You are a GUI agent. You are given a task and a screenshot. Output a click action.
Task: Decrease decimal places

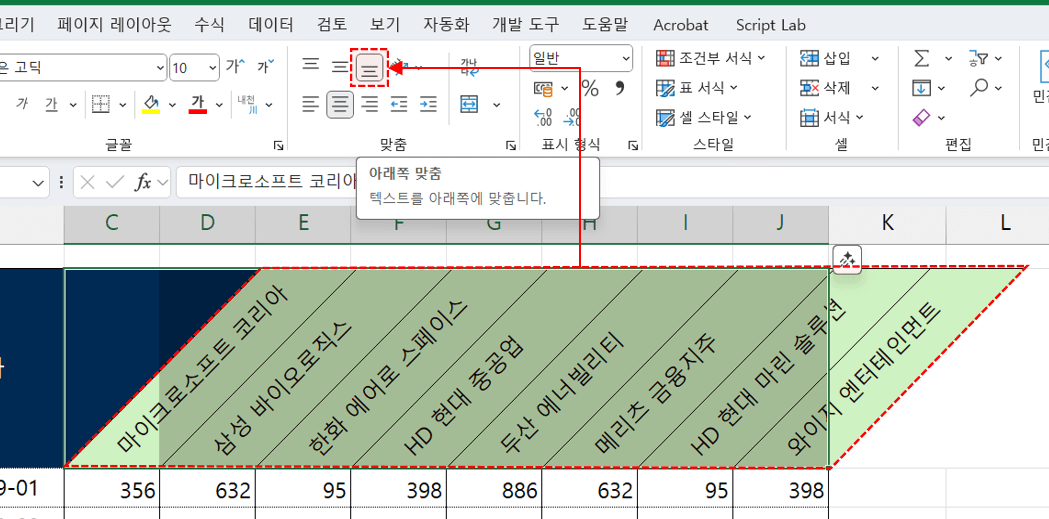click(573, 117)
